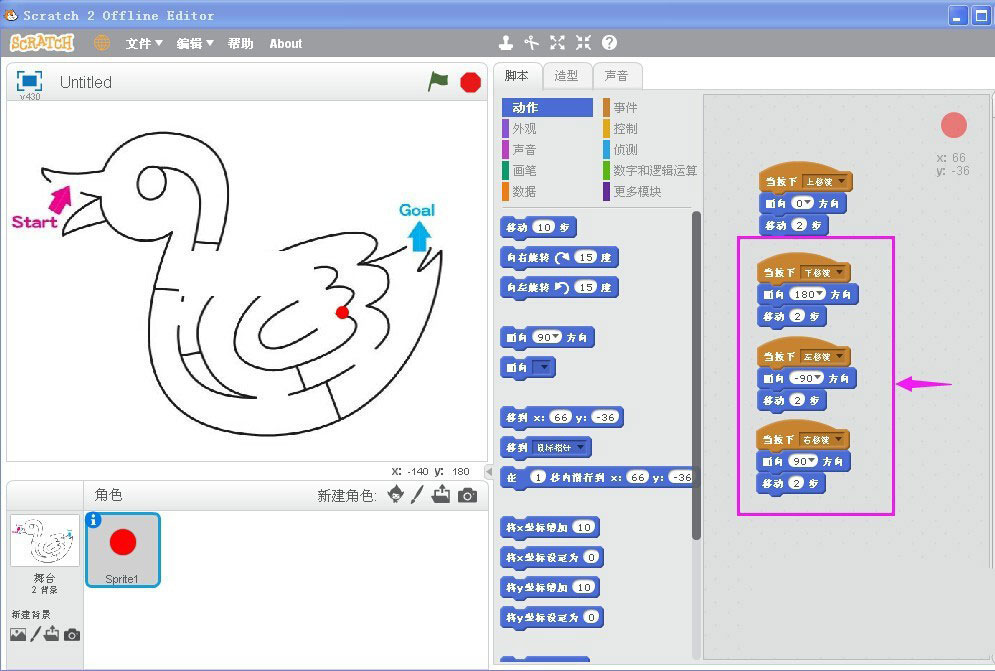Switch to the 造型 tab
This screenshot has height=671, width=995.
point(567,74)
